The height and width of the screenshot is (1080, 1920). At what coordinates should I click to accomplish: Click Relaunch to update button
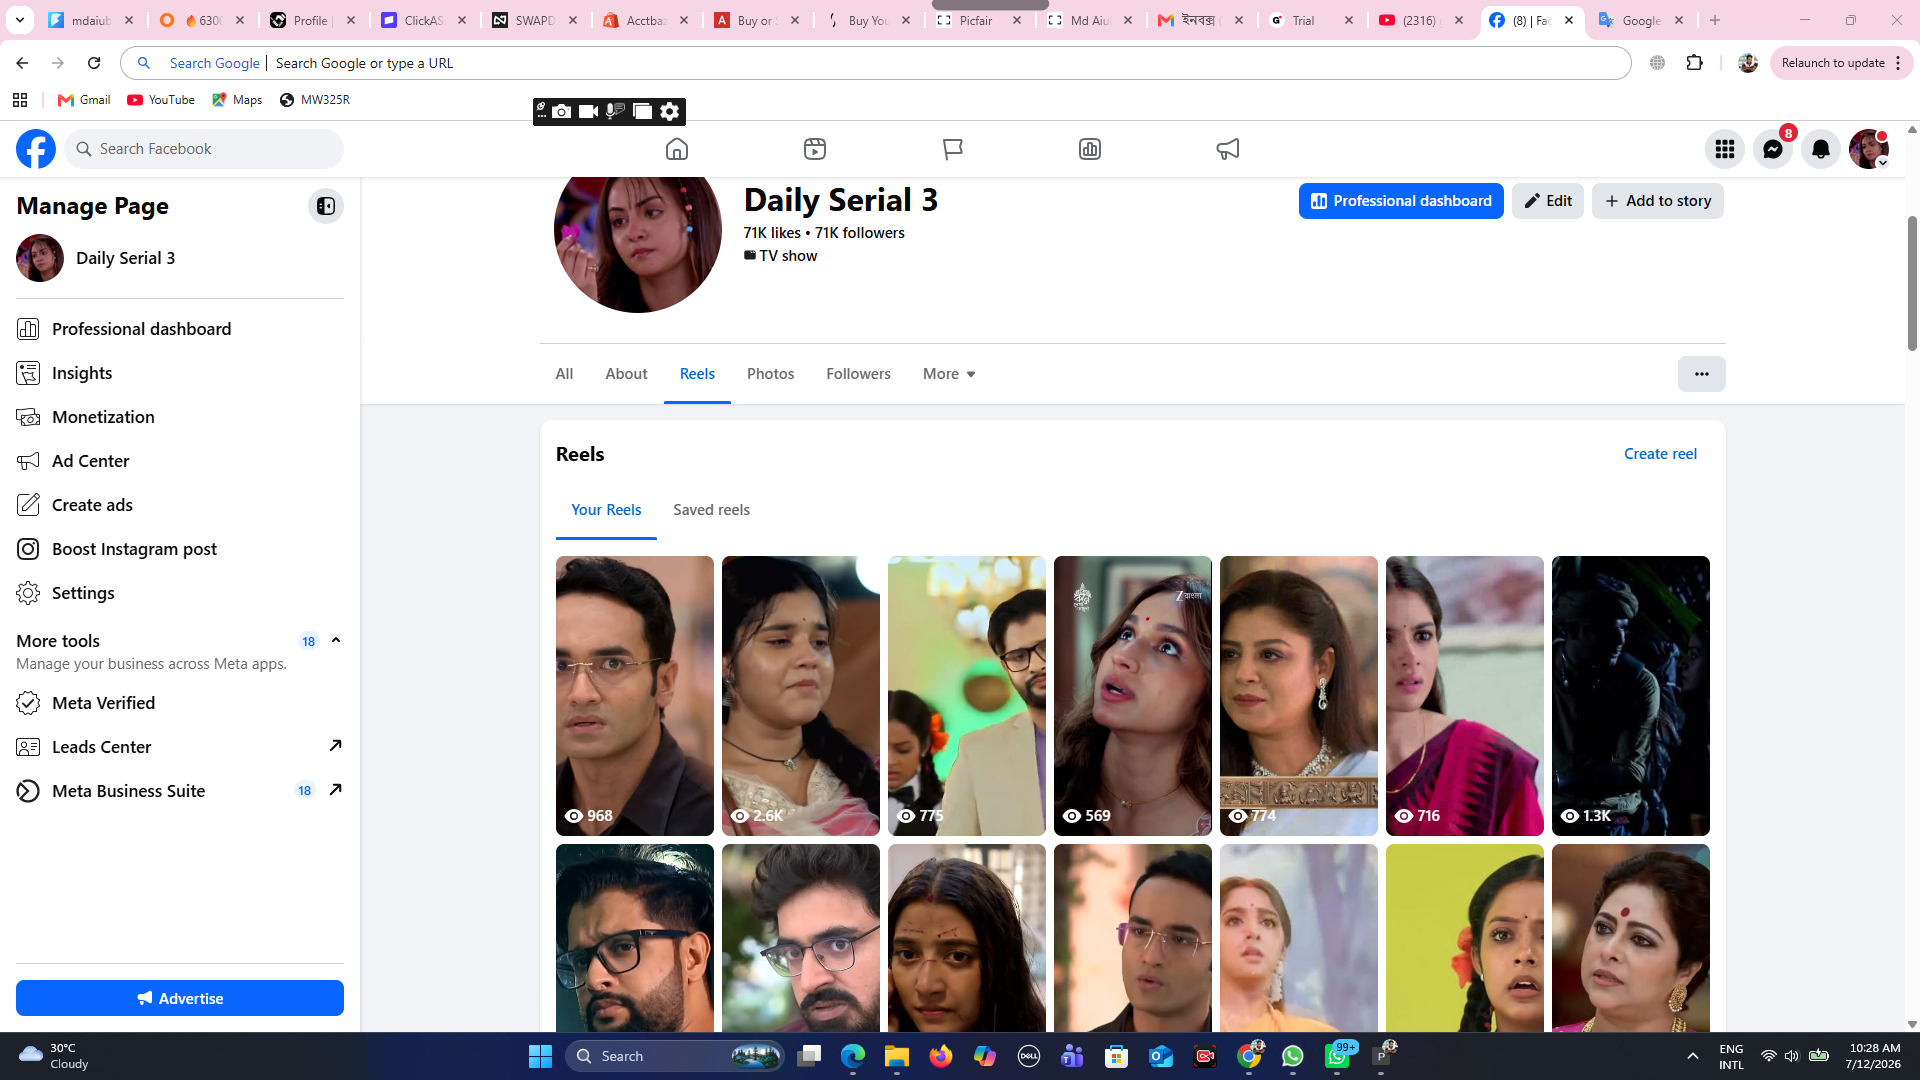pyautogui.click(x=1841, y=63)
